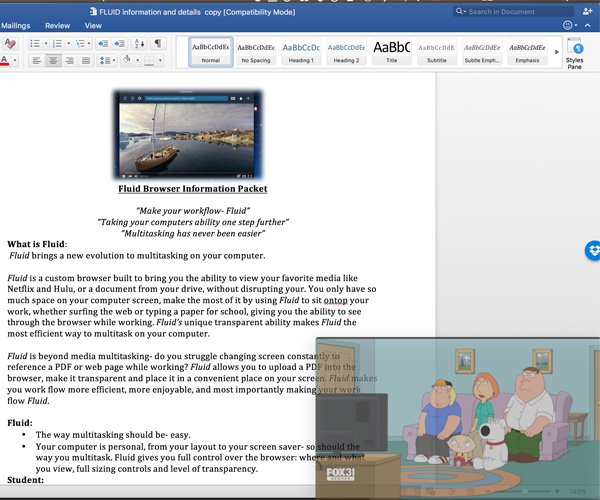The width and height of the screenshot is (600, 500).
Task: Align text right
Action: (69, 60)
